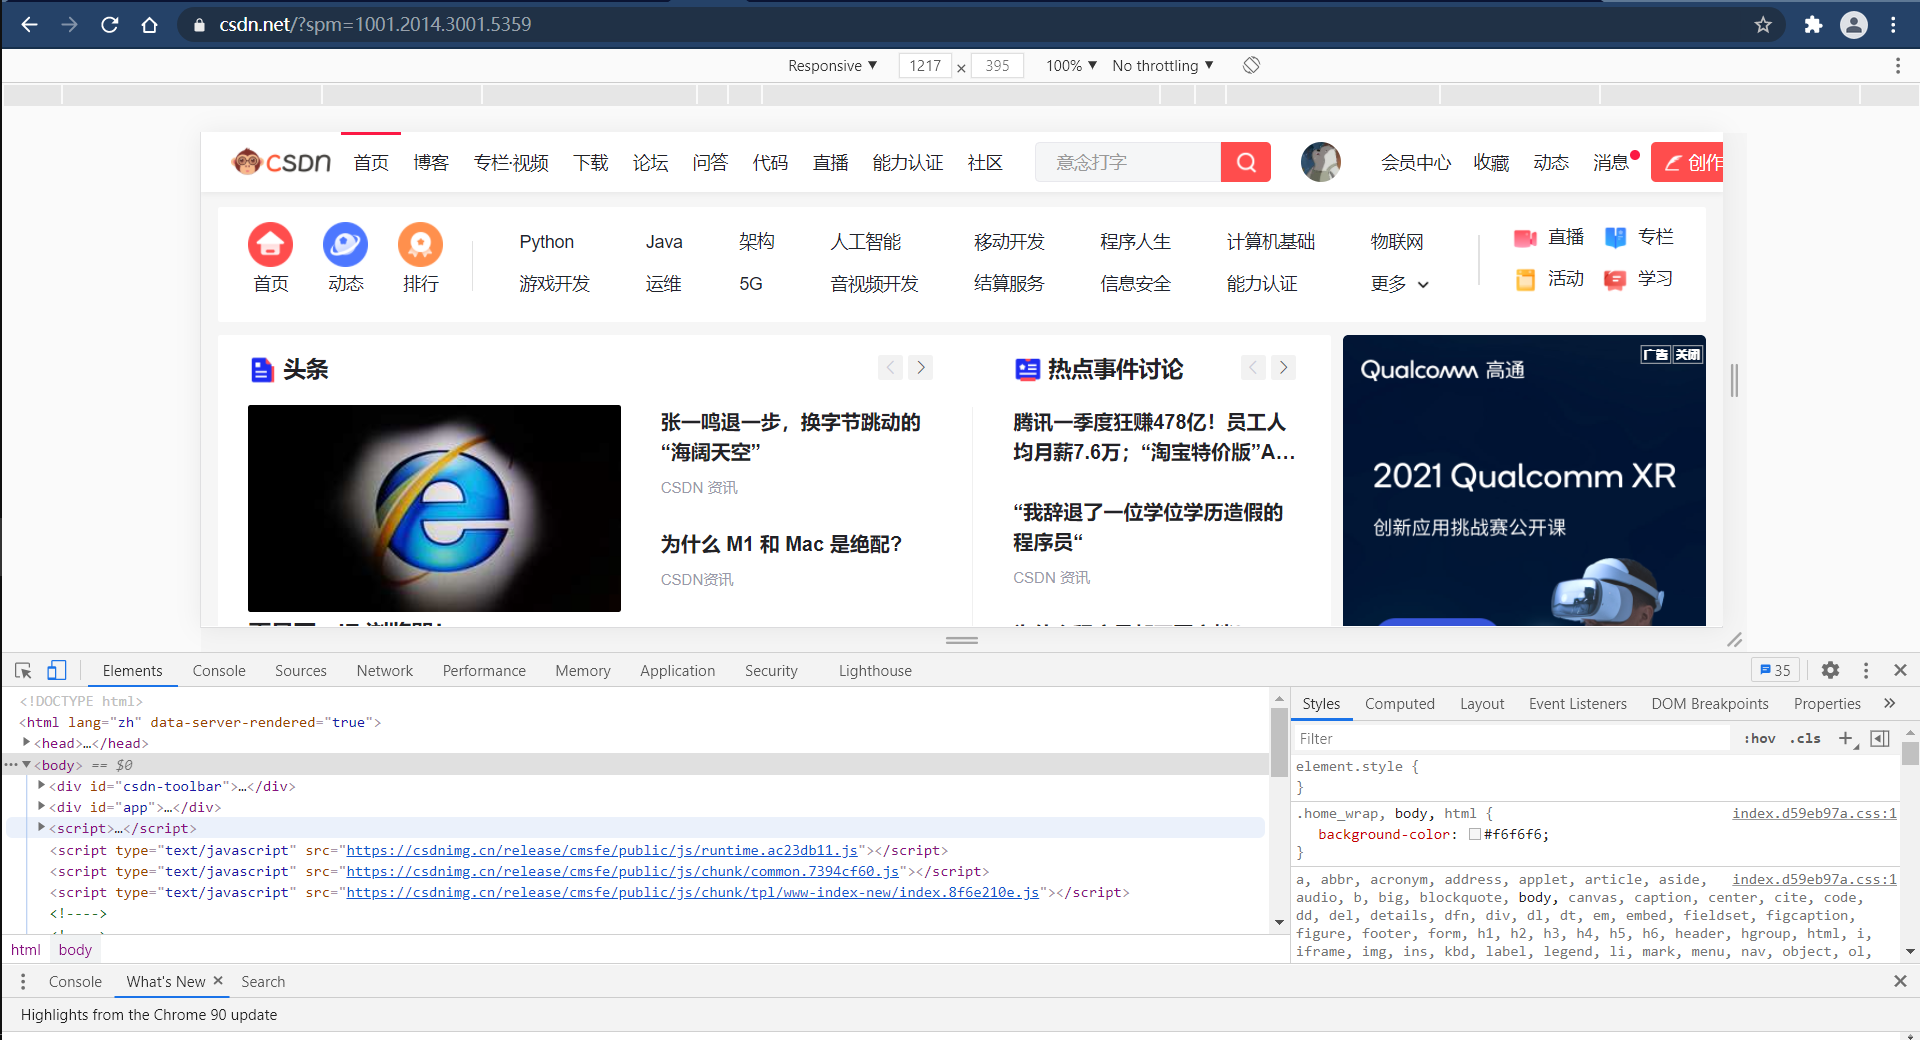Open the Responsive device dropdown
This screenshot has height=1040, width=1920.
[832, 65]
